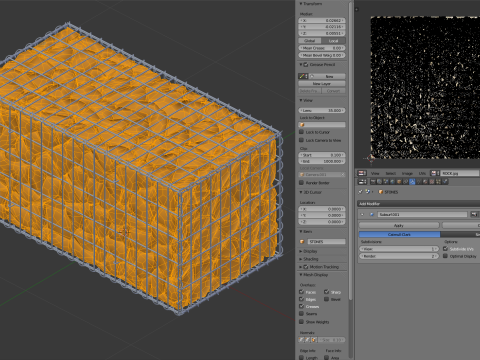Enable the Bevel overlay checkbox

pyautogui.click(x=326, y=299)
